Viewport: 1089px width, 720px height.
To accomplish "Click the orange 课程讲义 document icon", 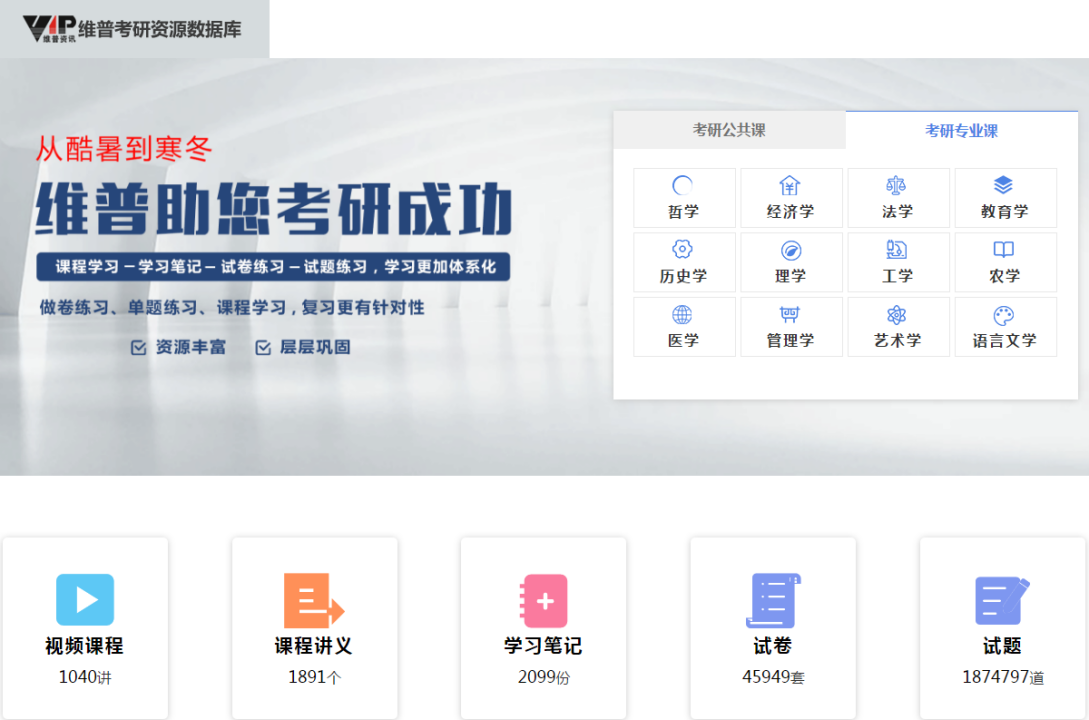I will point(313,600).
